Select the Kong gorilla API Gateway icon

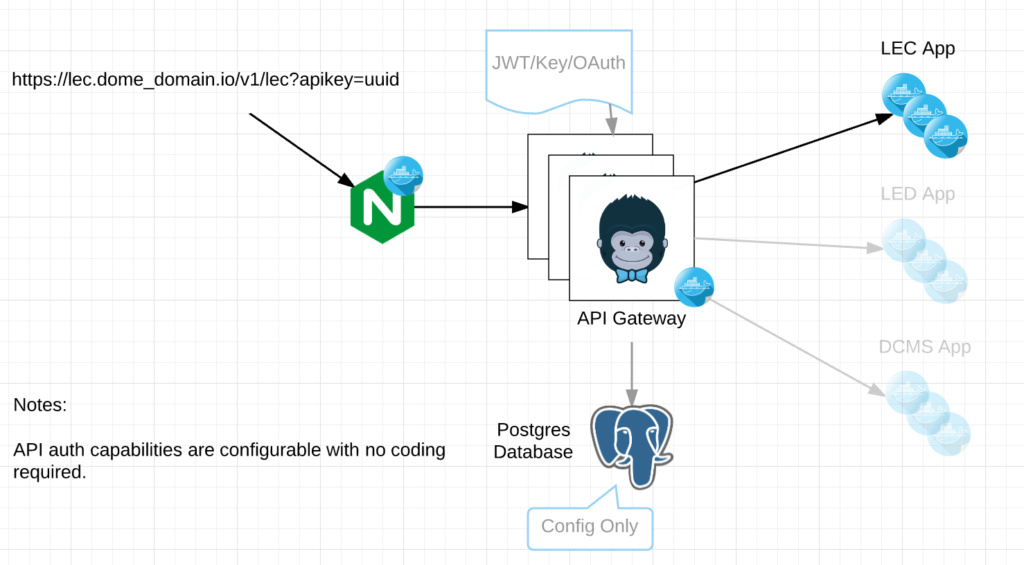click(632, 238)
